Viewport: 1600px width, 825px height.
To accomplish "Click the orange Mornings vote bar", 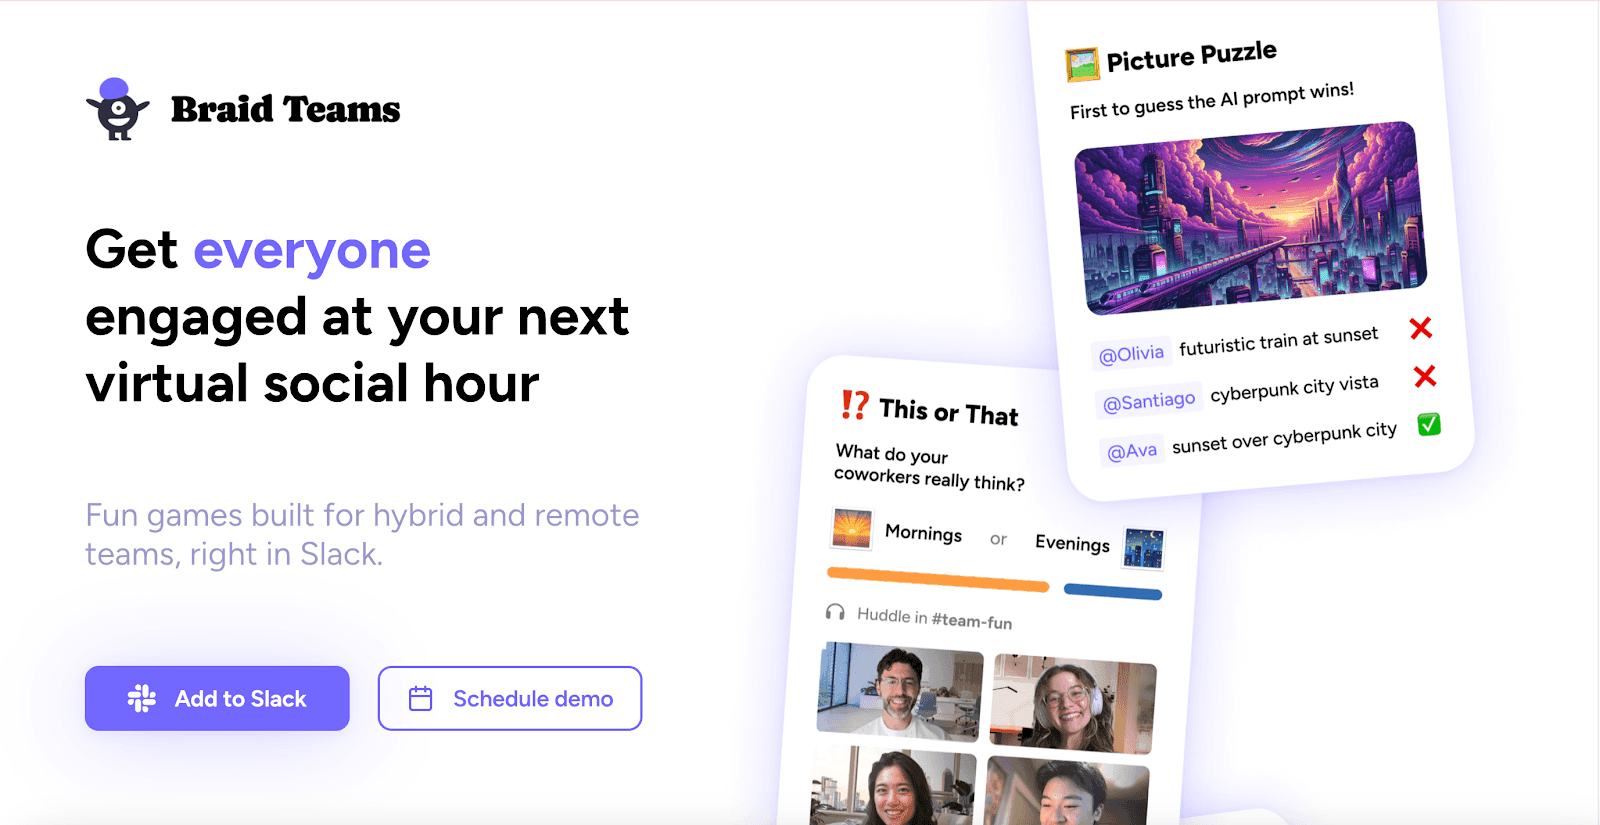I will click(x=938, y=579).
